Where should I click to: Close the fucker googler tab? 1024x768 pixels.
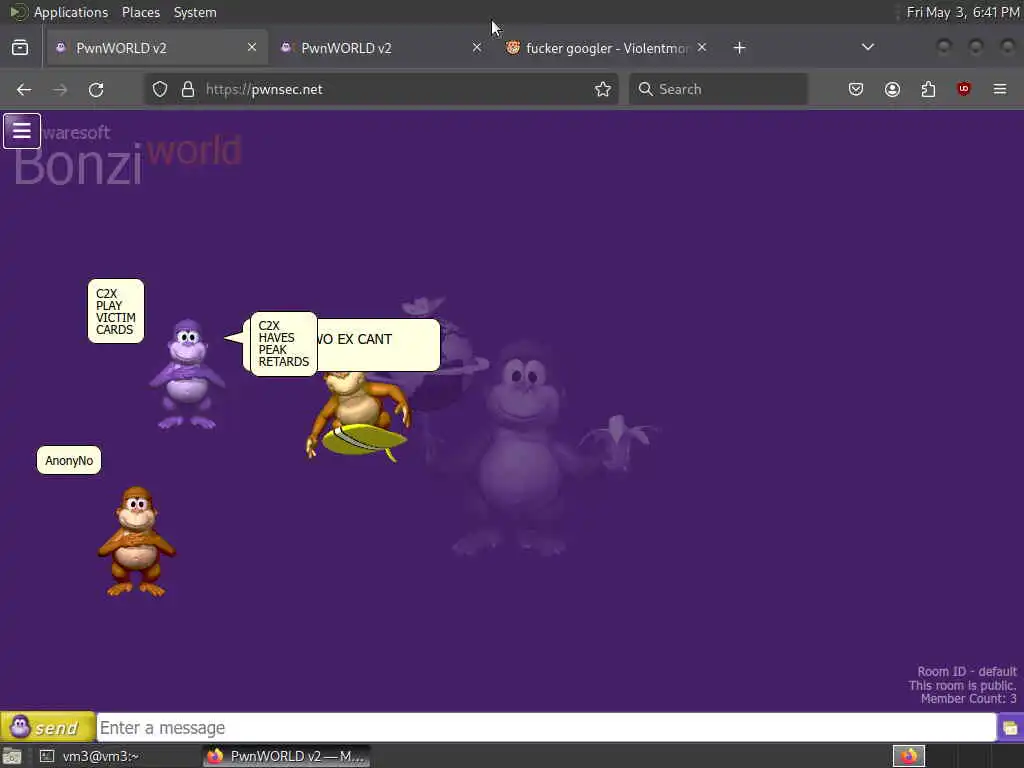(701, 48)
